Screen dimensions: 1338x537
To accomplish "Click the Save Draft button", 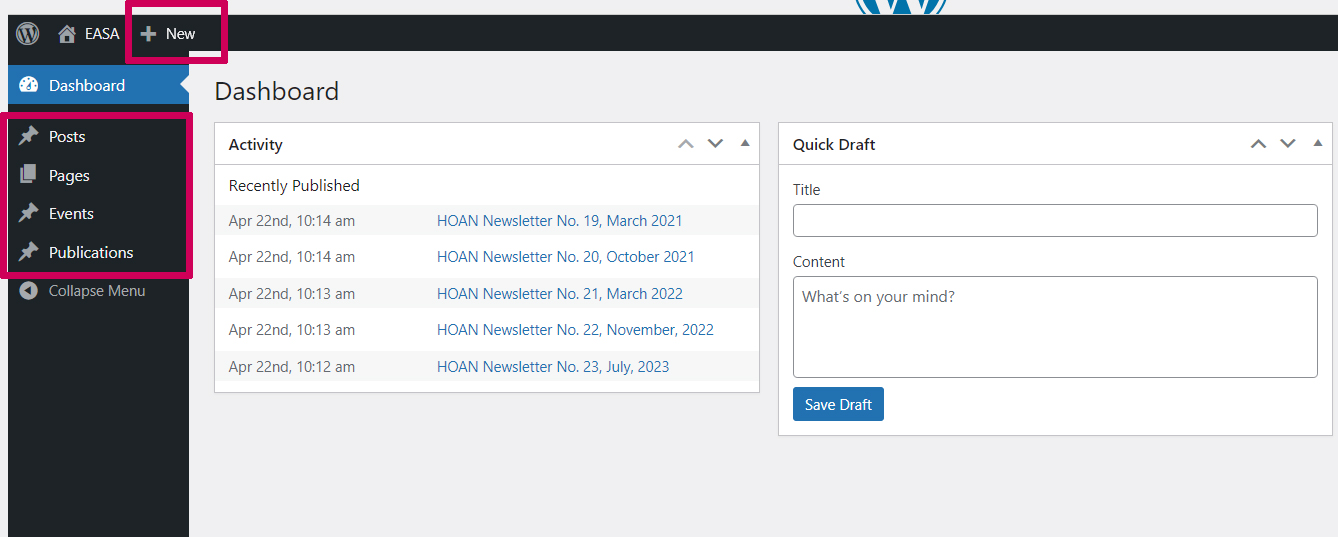I will (x=838, y=404).
